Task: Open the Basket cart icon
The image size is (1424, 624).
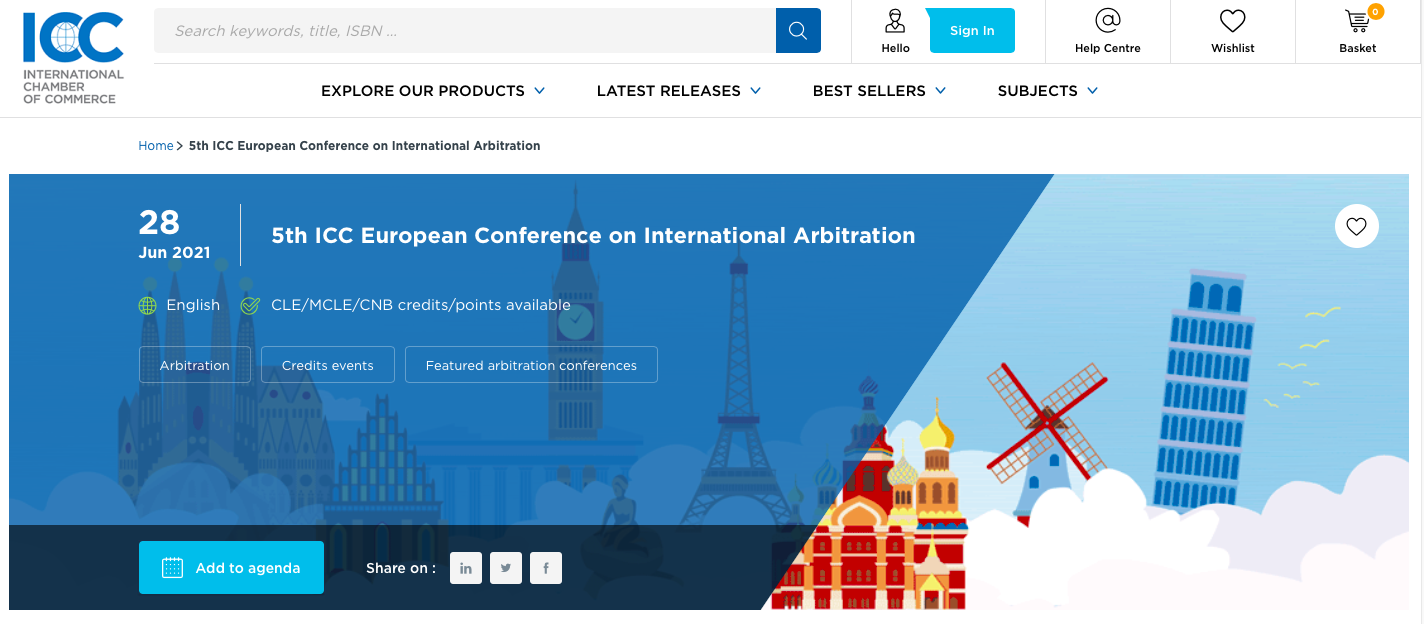Action: 1357,21
